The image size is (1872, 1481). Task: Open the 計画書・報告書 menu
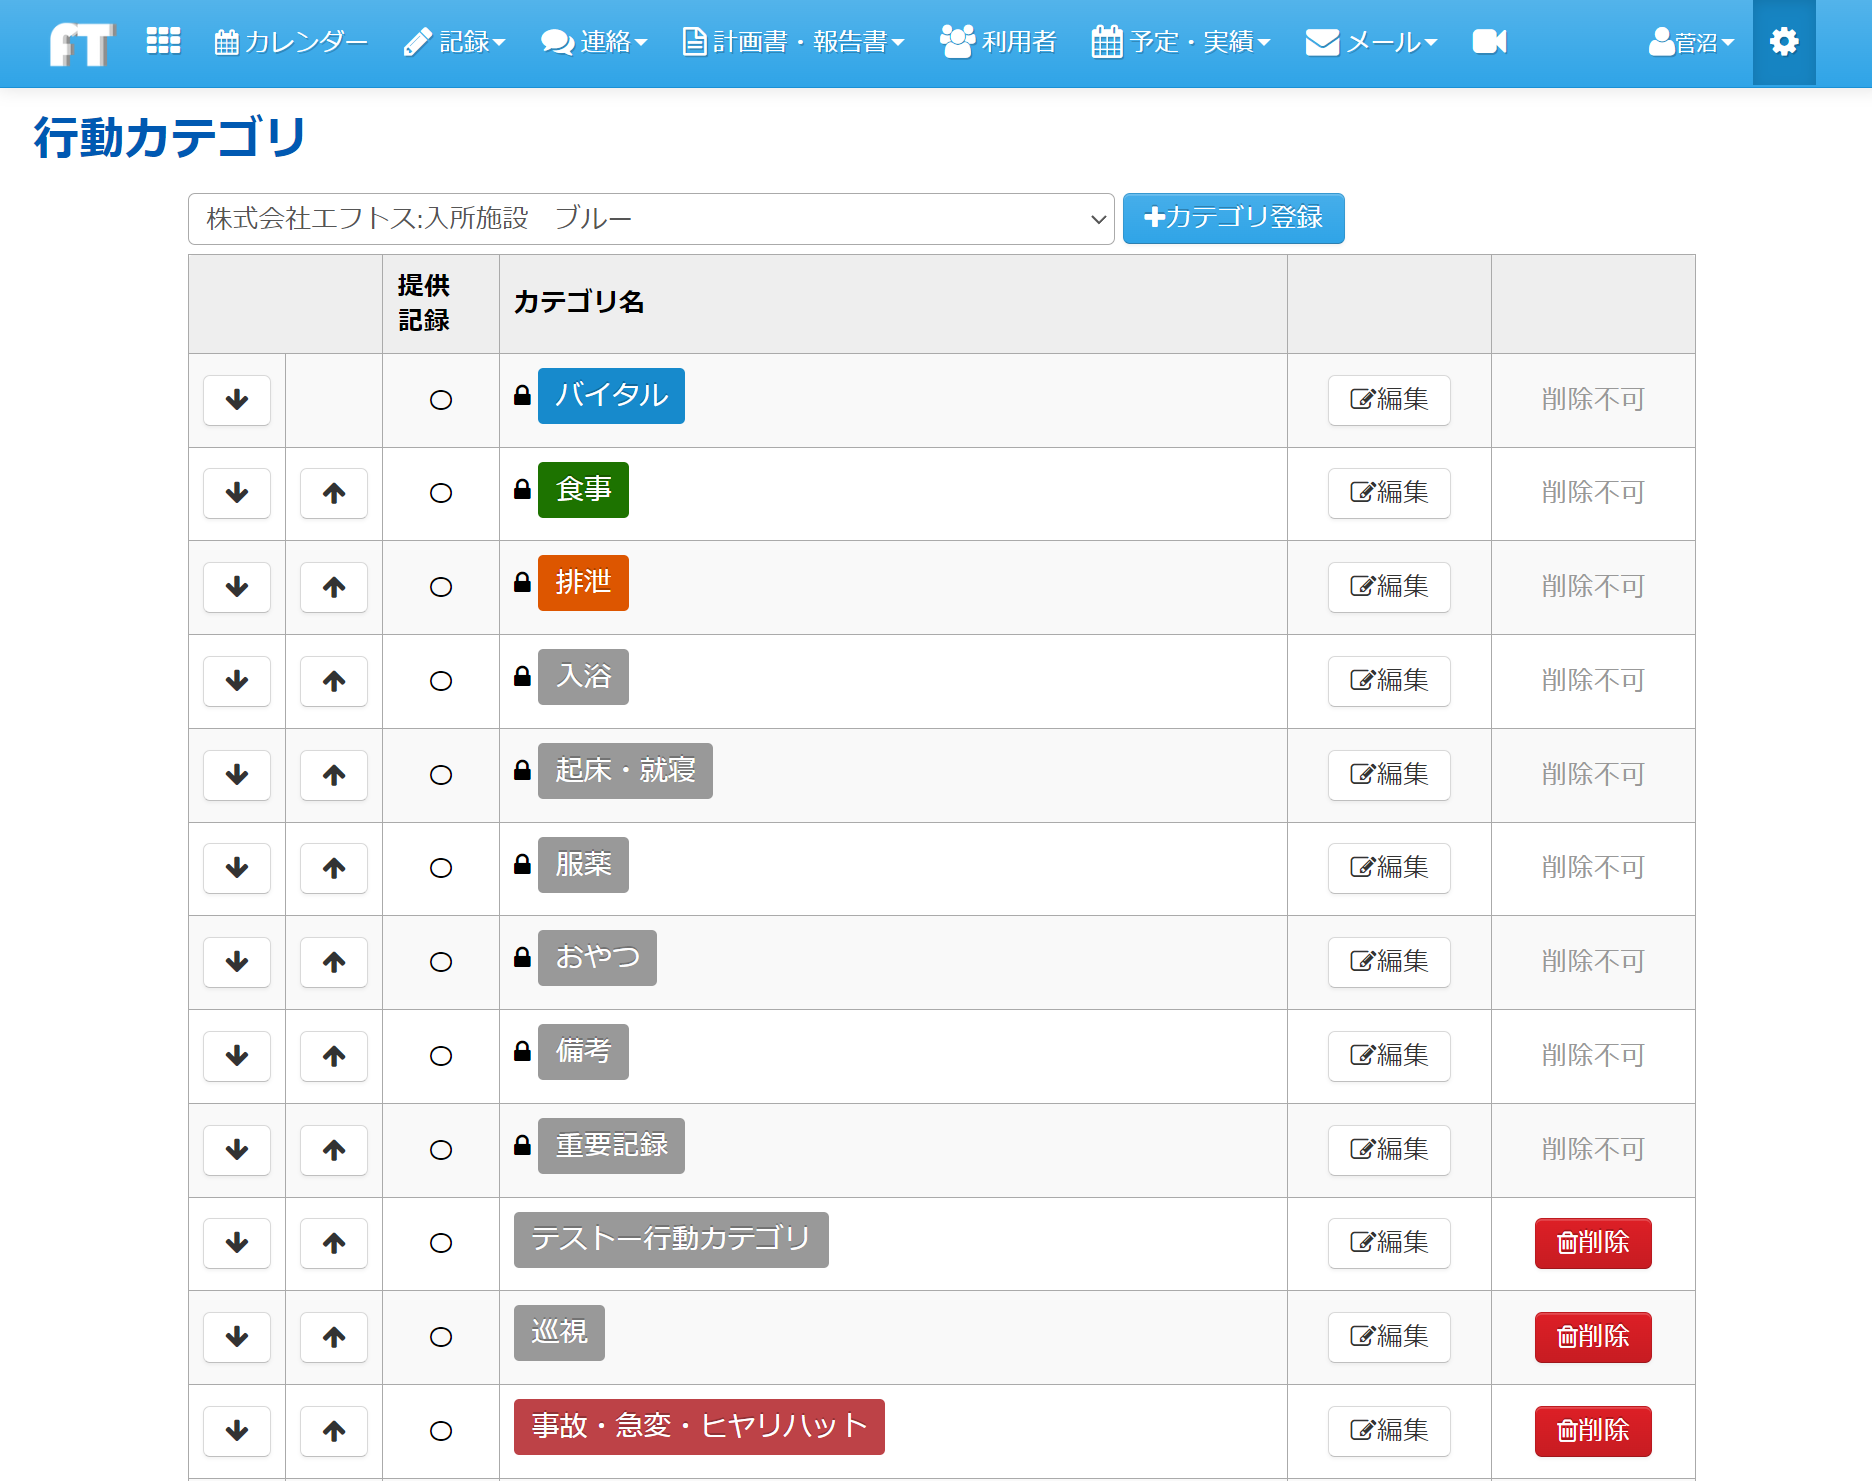coord(793,42)
